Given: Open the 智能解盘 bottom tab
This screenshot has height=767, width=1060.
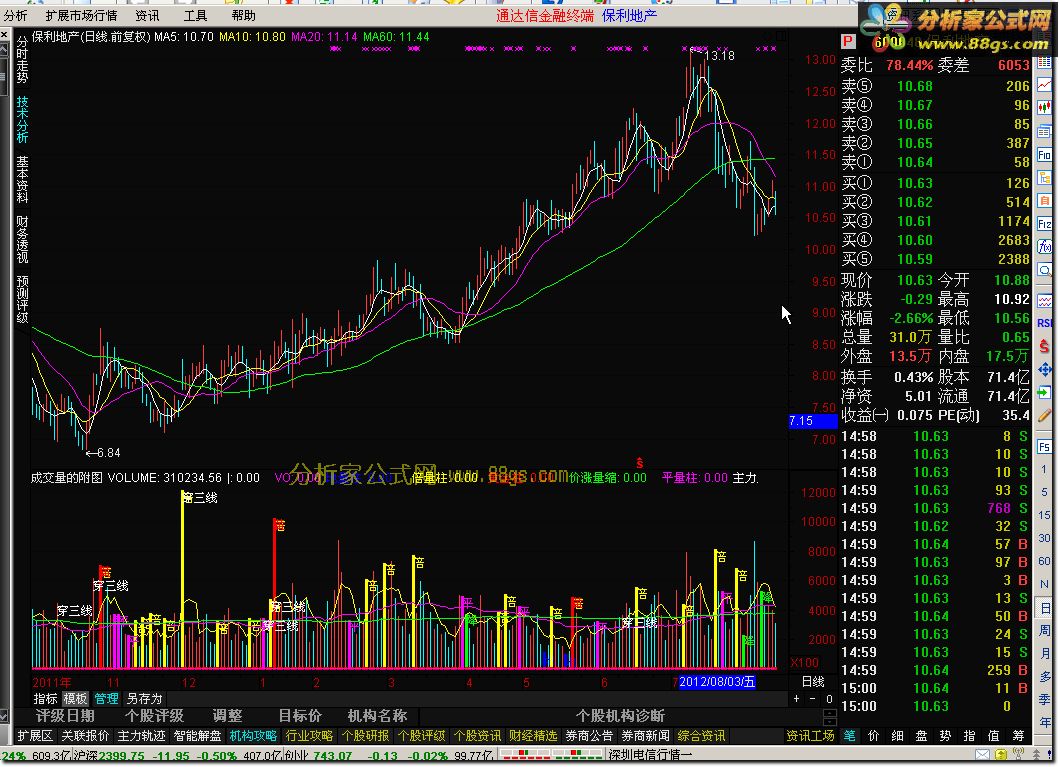Looking at the screenshot, I should (x=197, y=735).
